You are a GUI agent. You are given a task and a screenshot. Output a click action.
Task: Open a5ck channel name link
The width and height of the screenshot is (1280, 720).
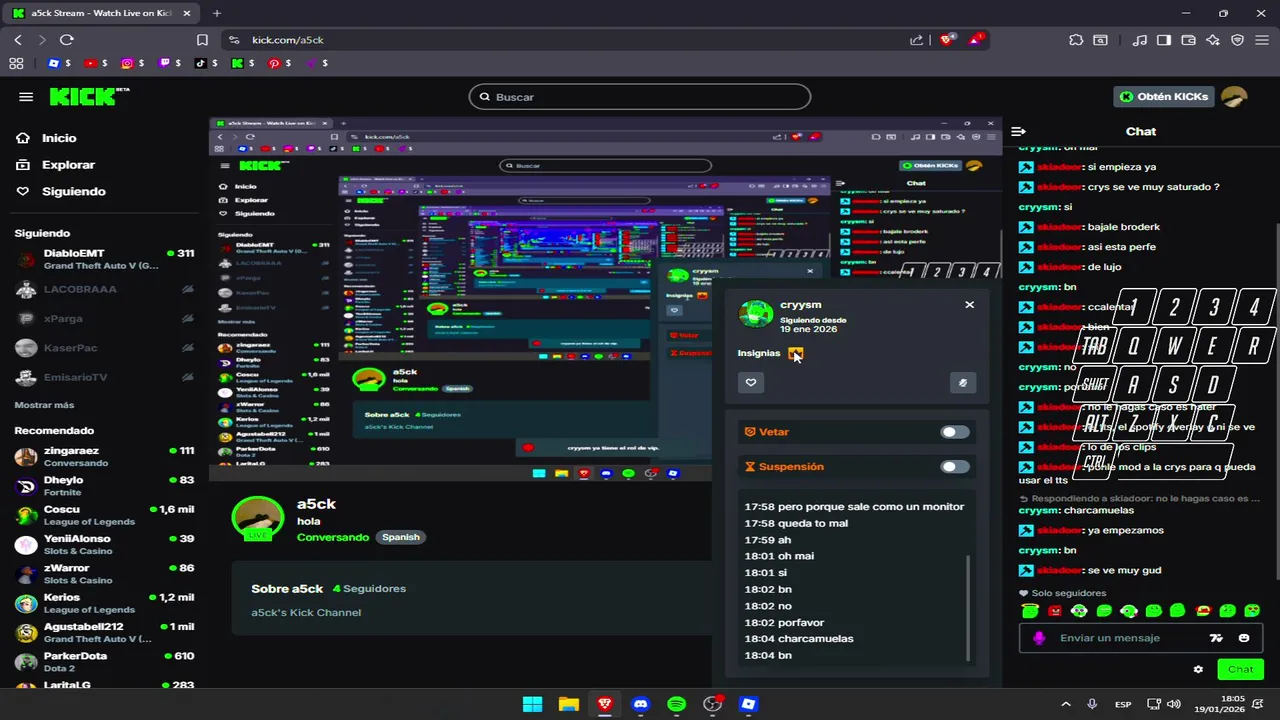coord(316,504)
